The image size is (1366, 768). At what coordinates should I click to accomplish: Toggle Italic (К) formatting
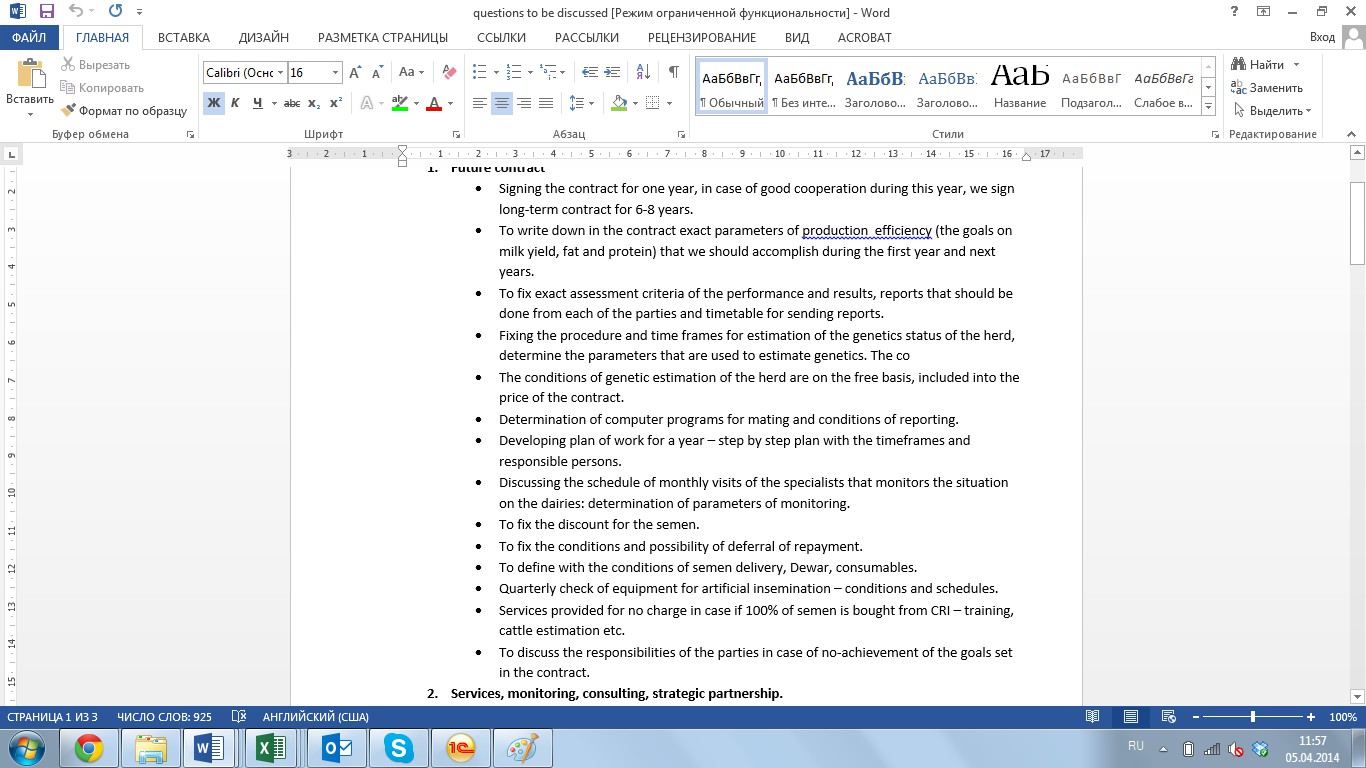235,103
